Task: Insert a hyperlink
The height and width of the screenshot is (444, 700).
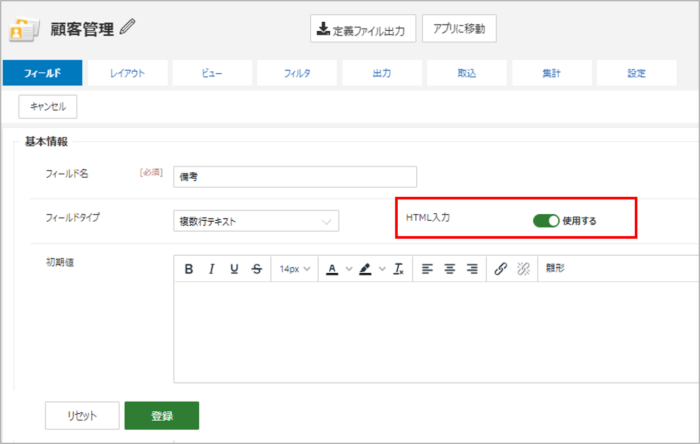Action: pos(500,269)
